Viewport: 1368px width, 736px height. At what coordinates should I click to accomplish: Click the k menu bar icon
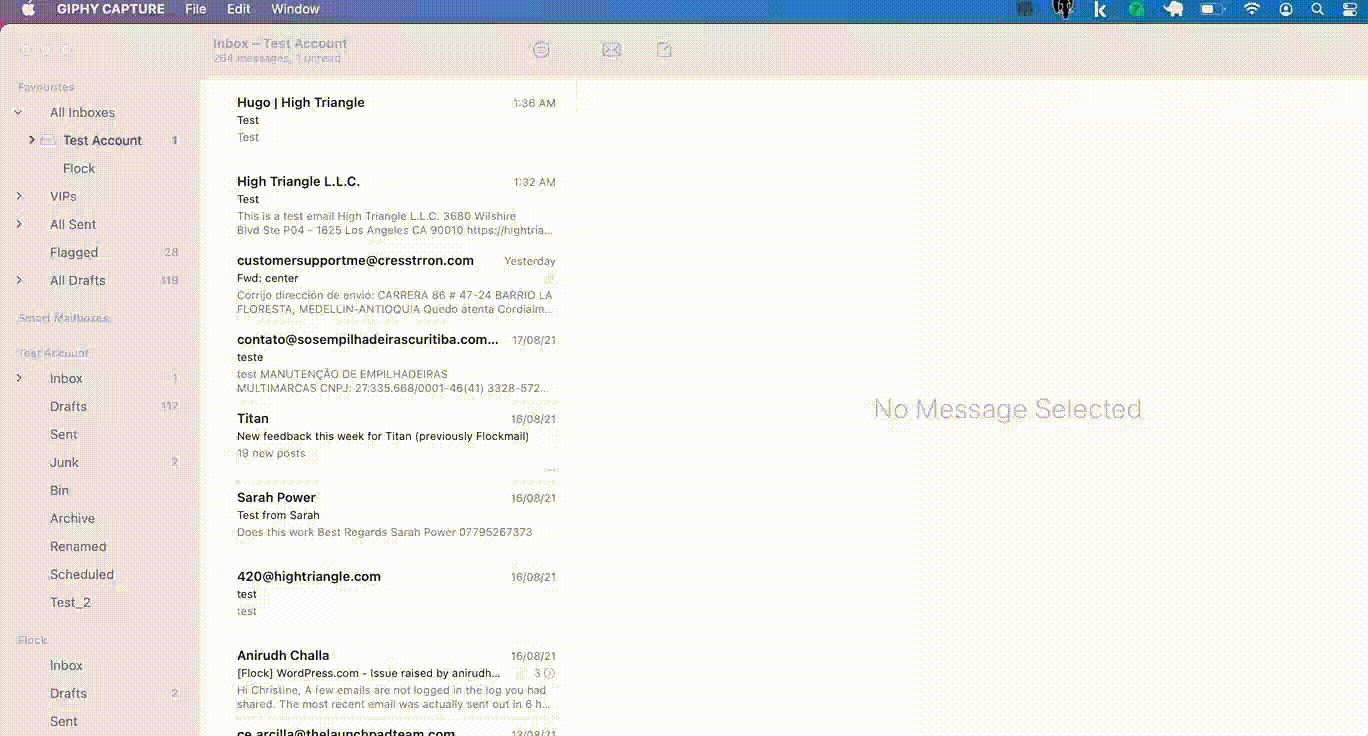coord(1100,9)
